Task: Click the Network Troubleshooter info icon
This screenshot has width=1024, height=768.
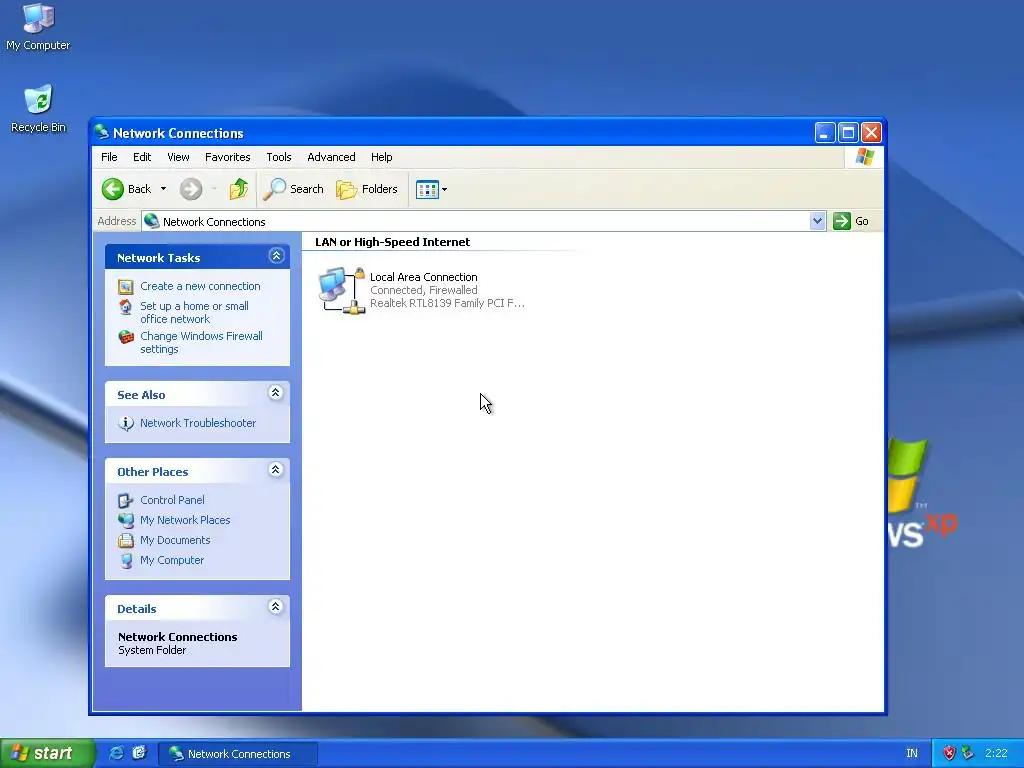Action: point(125,423)
